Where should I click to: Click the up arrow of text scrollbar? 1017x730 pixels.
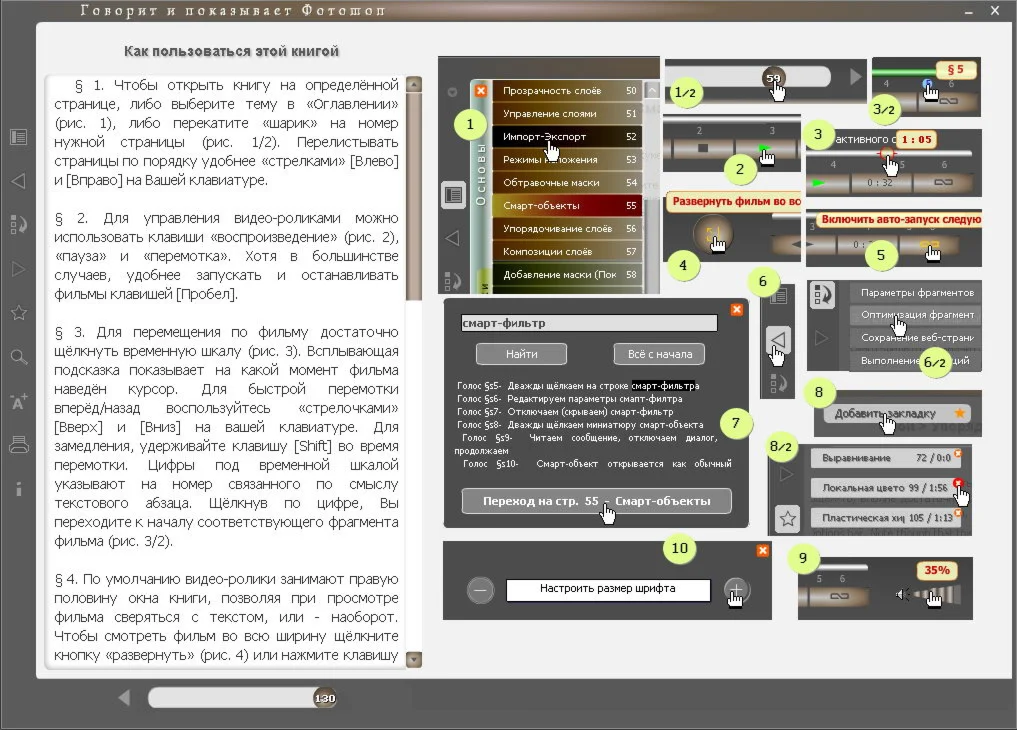click(x=413, y=84)
